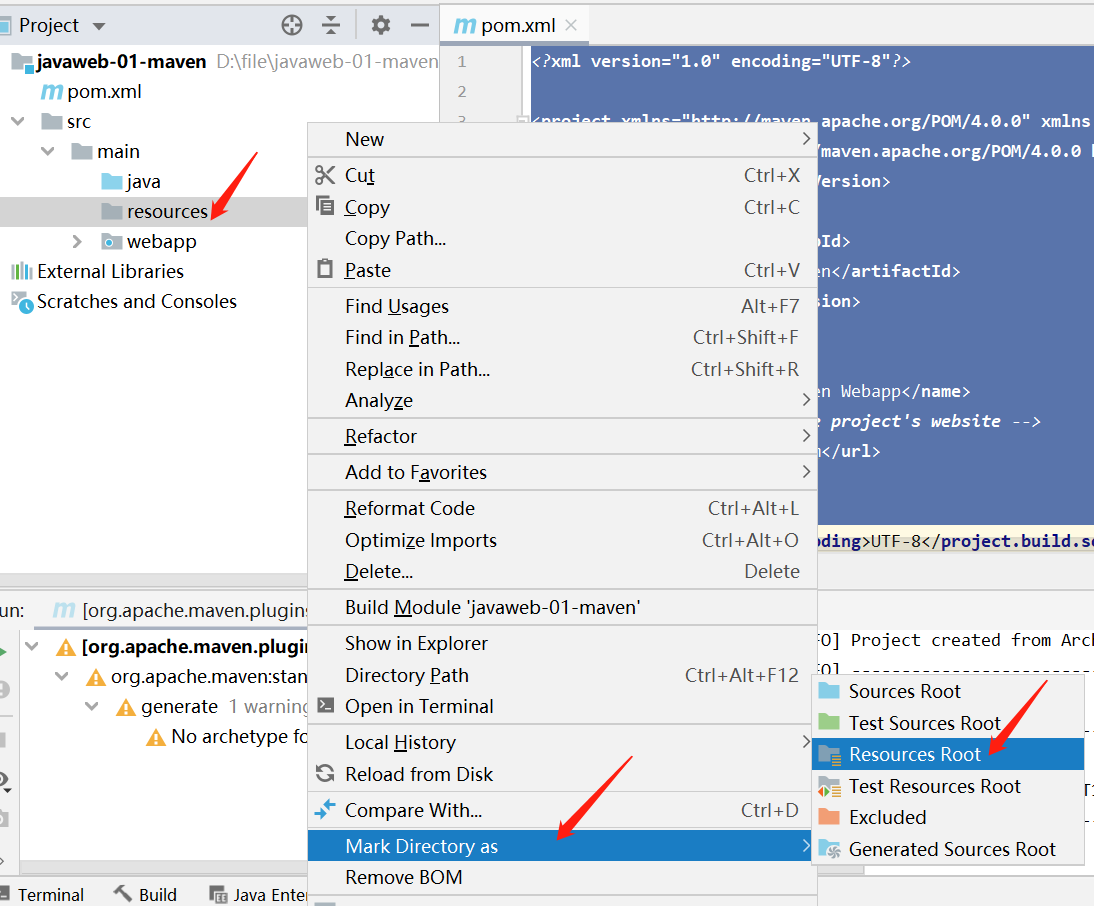
Task: Click the collapse all icon in Project toolbar
Action: pos(331,26)
